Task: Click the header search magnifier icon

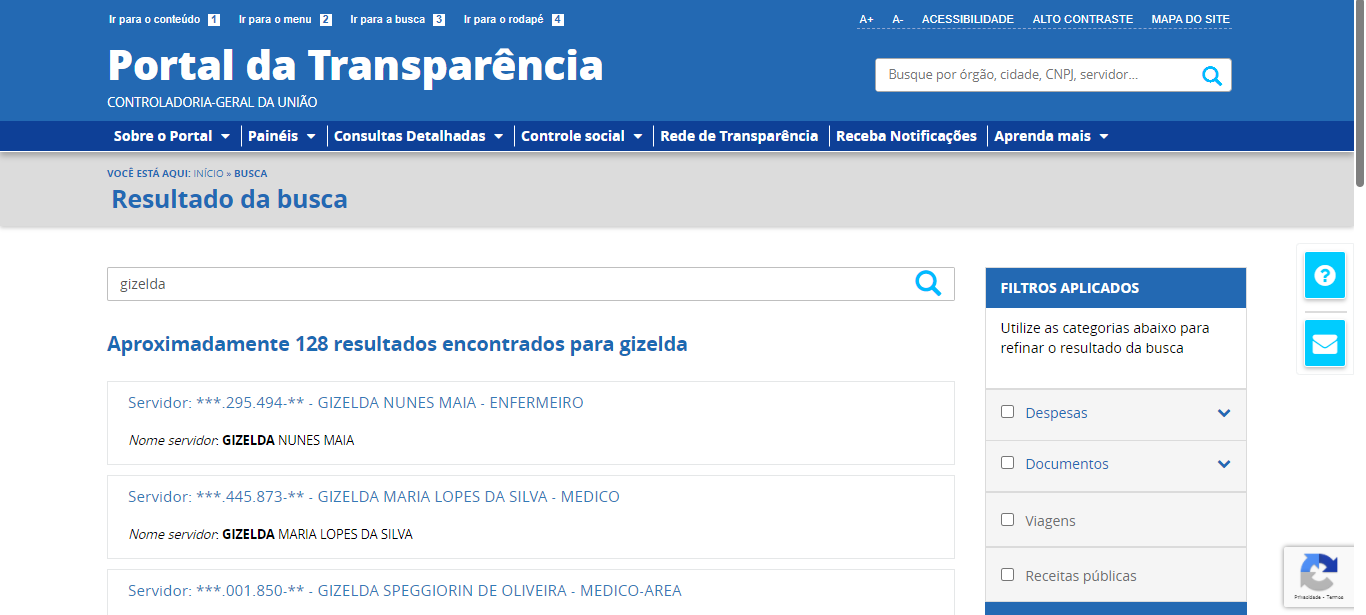Action: 1212,75
